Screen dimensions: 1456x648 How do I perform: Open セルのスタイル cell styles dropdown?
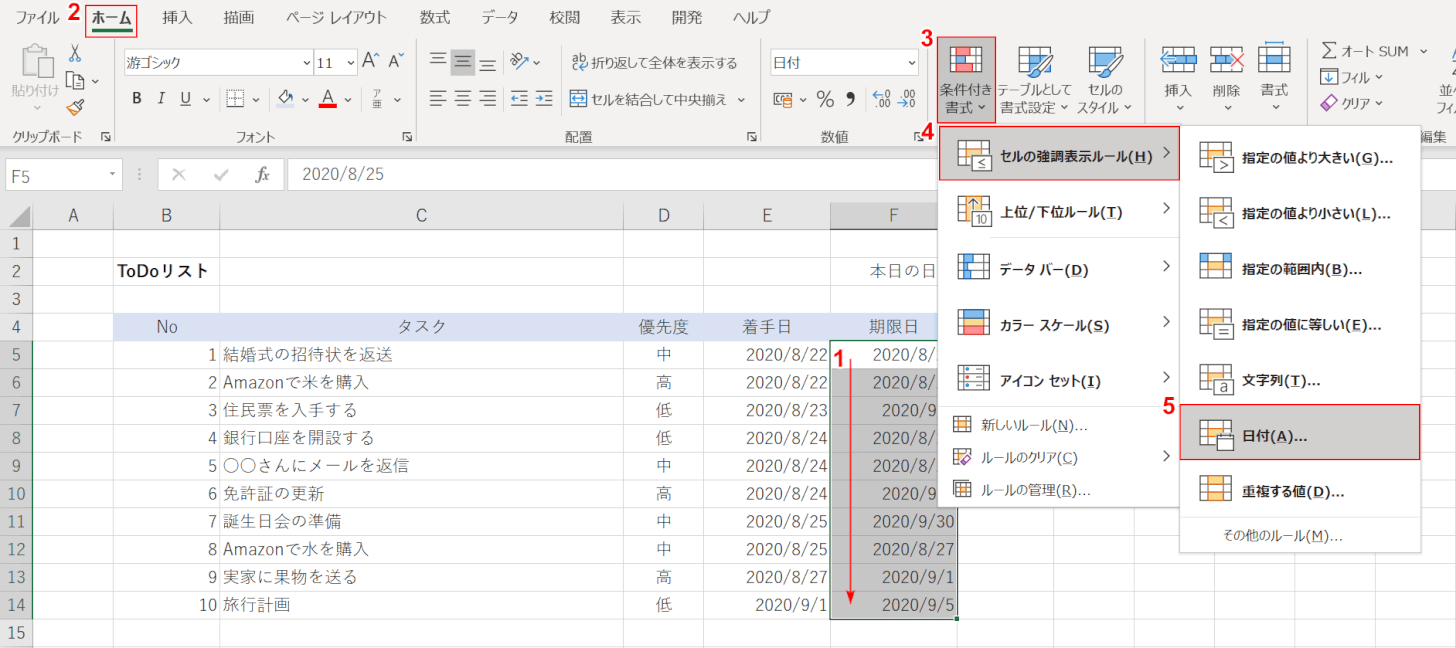[1107, 80]
